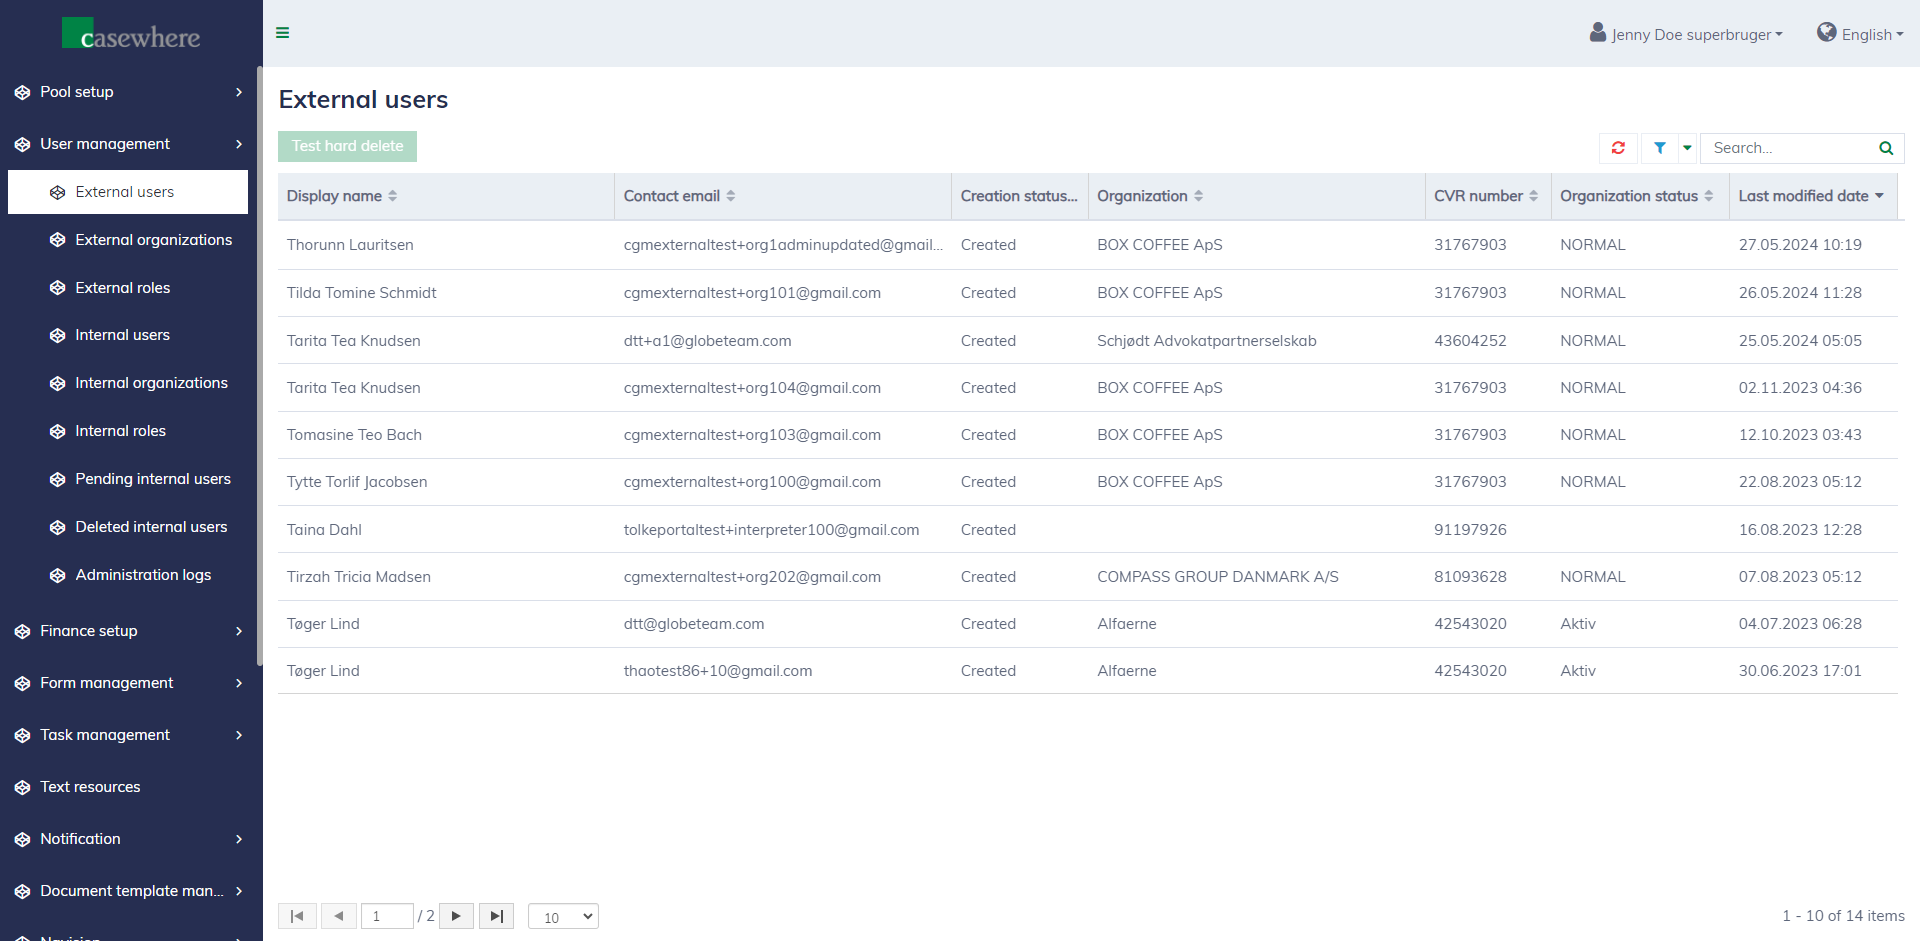This screenshot has height=941, width=1920.
Task: Click the user profile icon
Action: point(1597,33)
